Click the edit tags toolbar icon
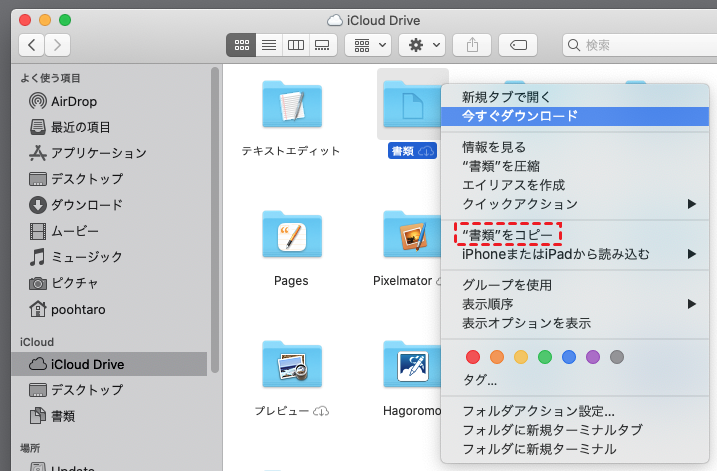Screen dimensions: 717x471 (518, 45)
